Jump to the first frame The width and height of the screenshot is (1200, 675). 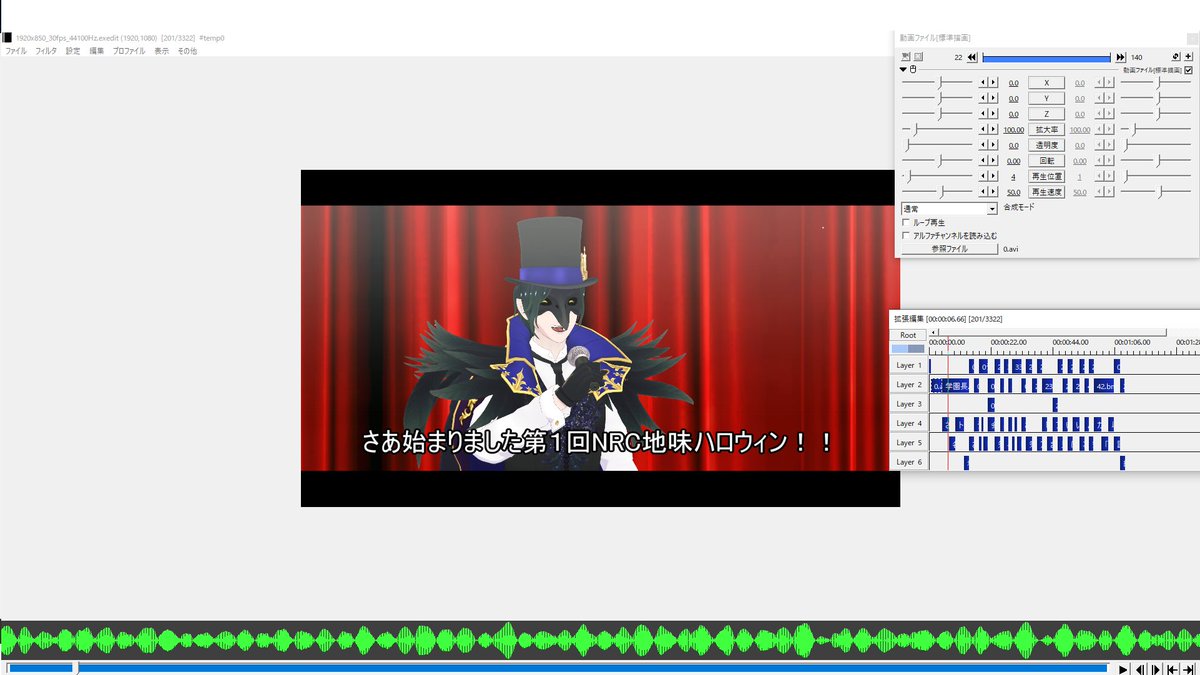click(x=1172, y=670)
